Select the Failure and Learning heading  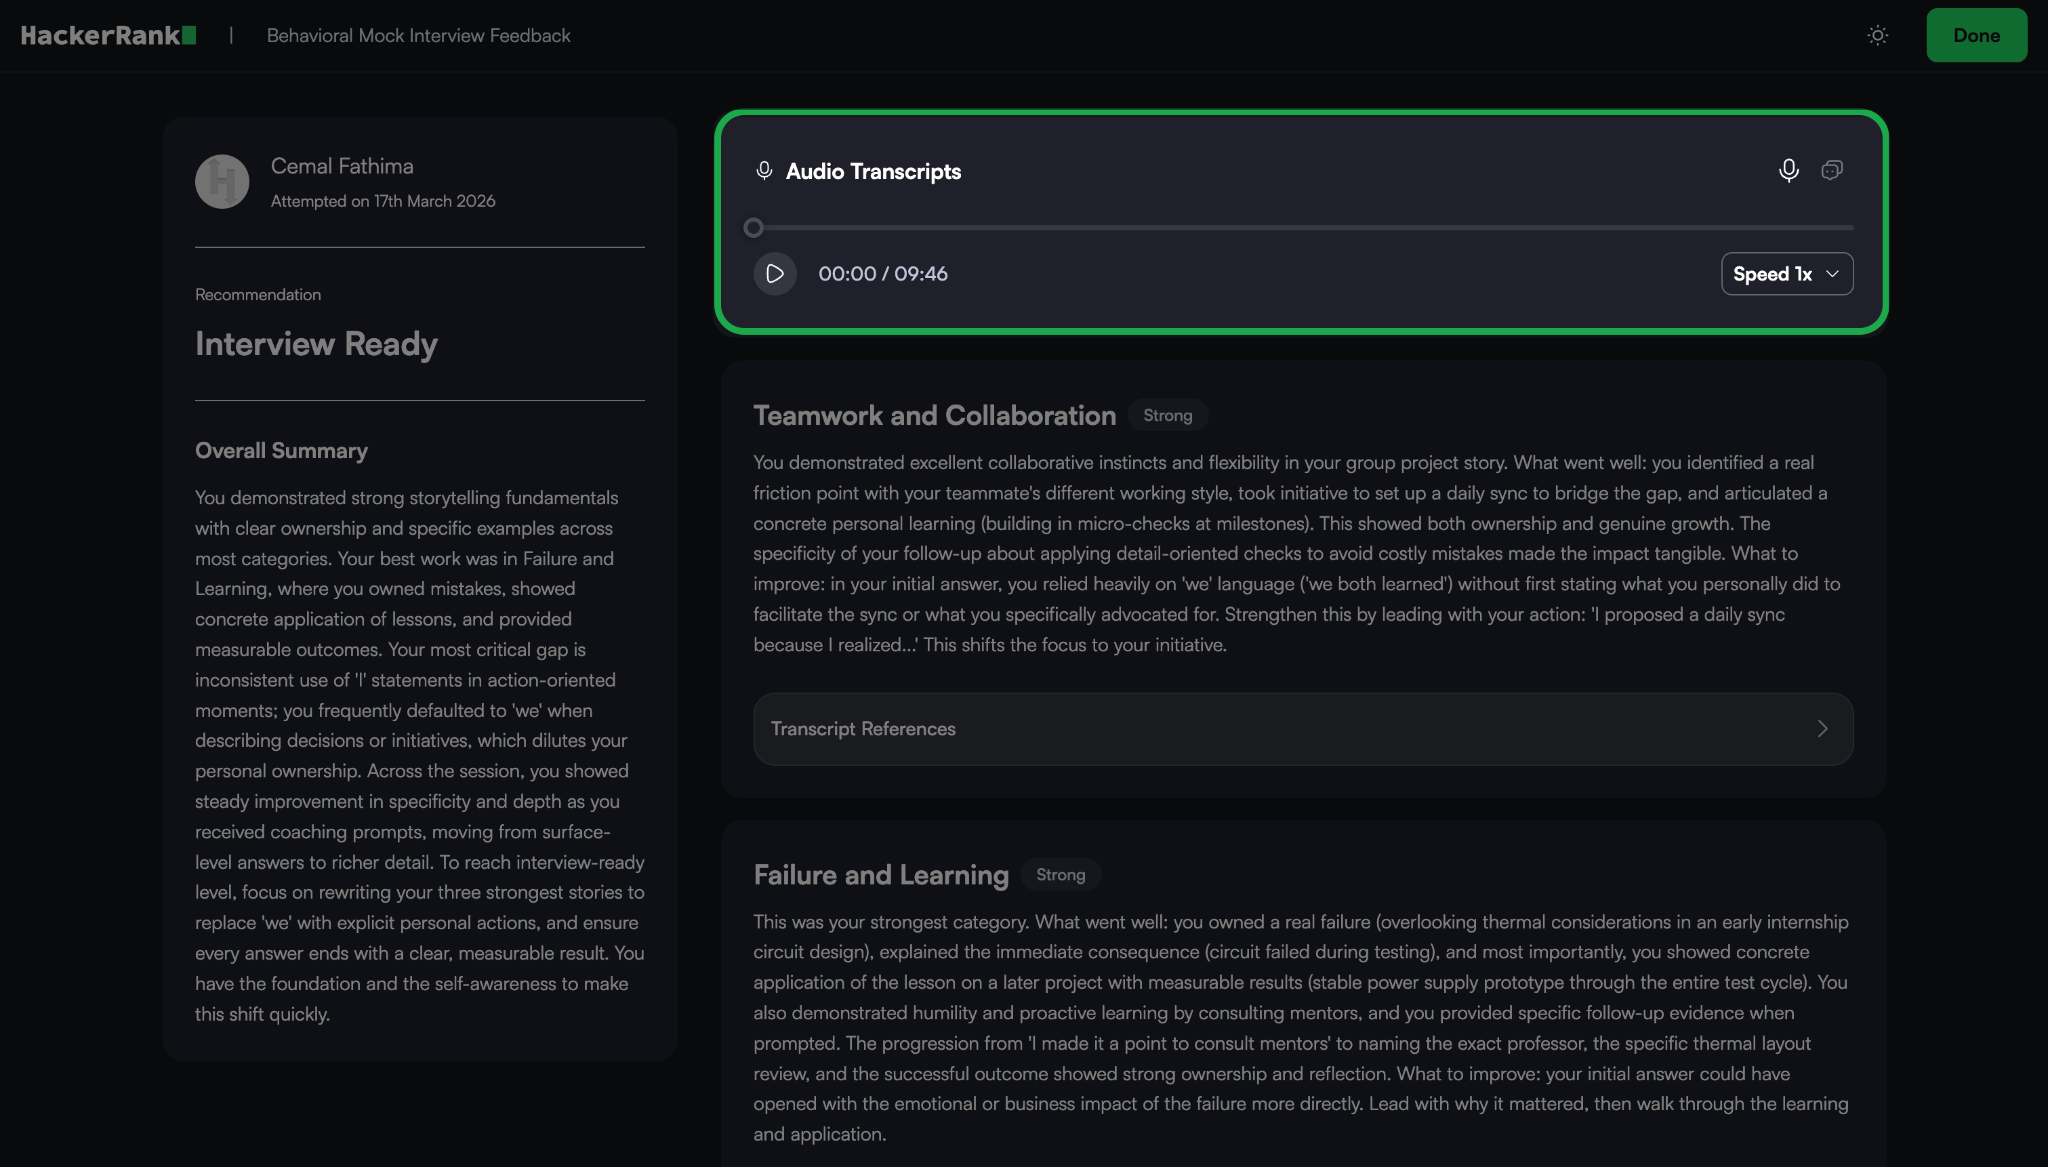pyautogui.click(x=880, y=875)
